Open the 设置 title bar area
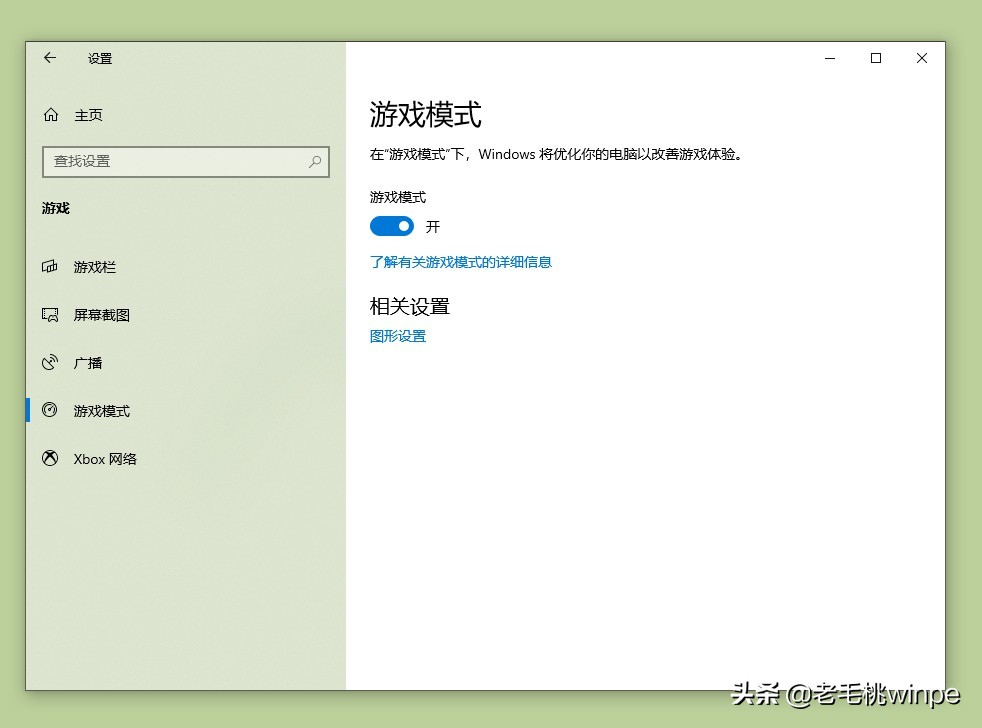The image size is (982, 728). pyautogui.click(x=99, y=59)
